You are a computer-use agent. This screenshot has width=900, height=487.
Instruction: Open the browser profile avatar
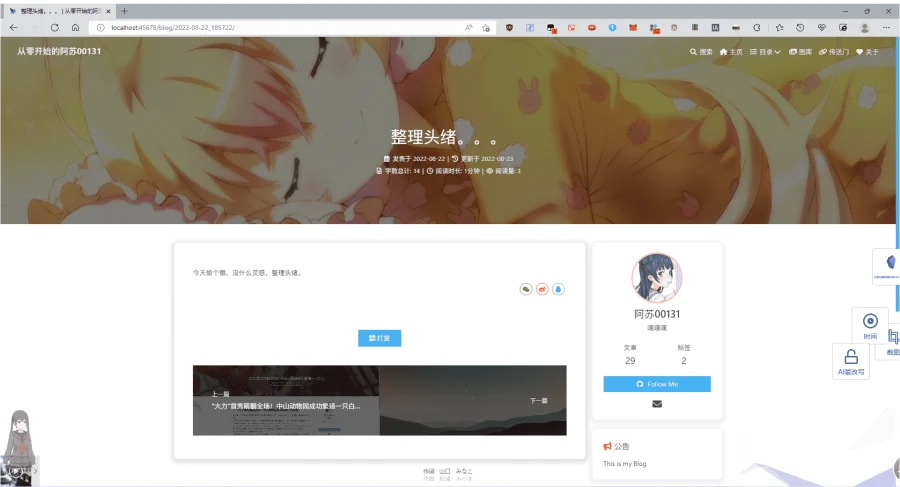(864, 28)
